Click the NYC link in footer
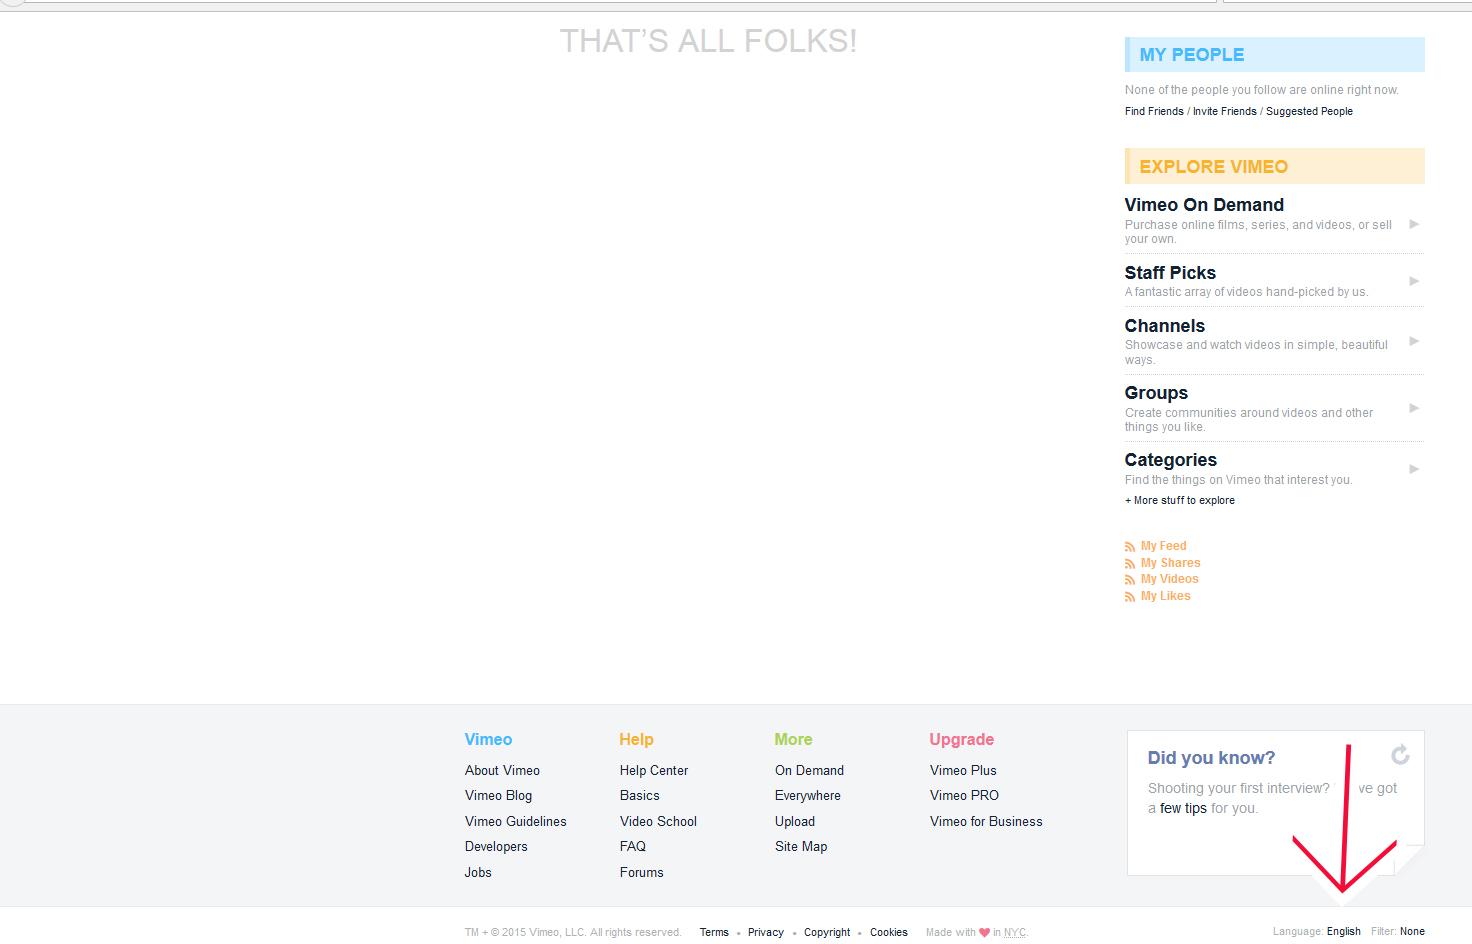The height and width of the screenshot is (944, 1472). tap(1015, 932)
